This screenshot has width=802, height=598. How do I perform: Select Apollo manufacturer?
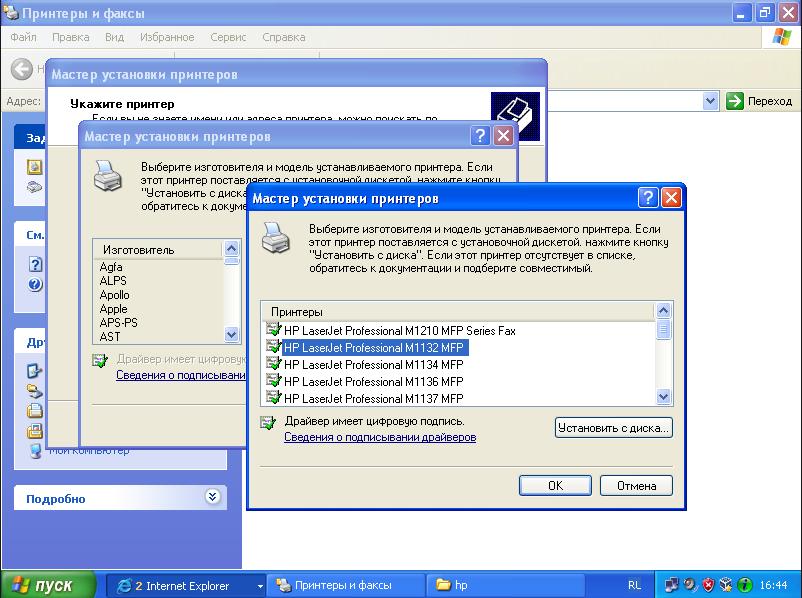(115, 295)
